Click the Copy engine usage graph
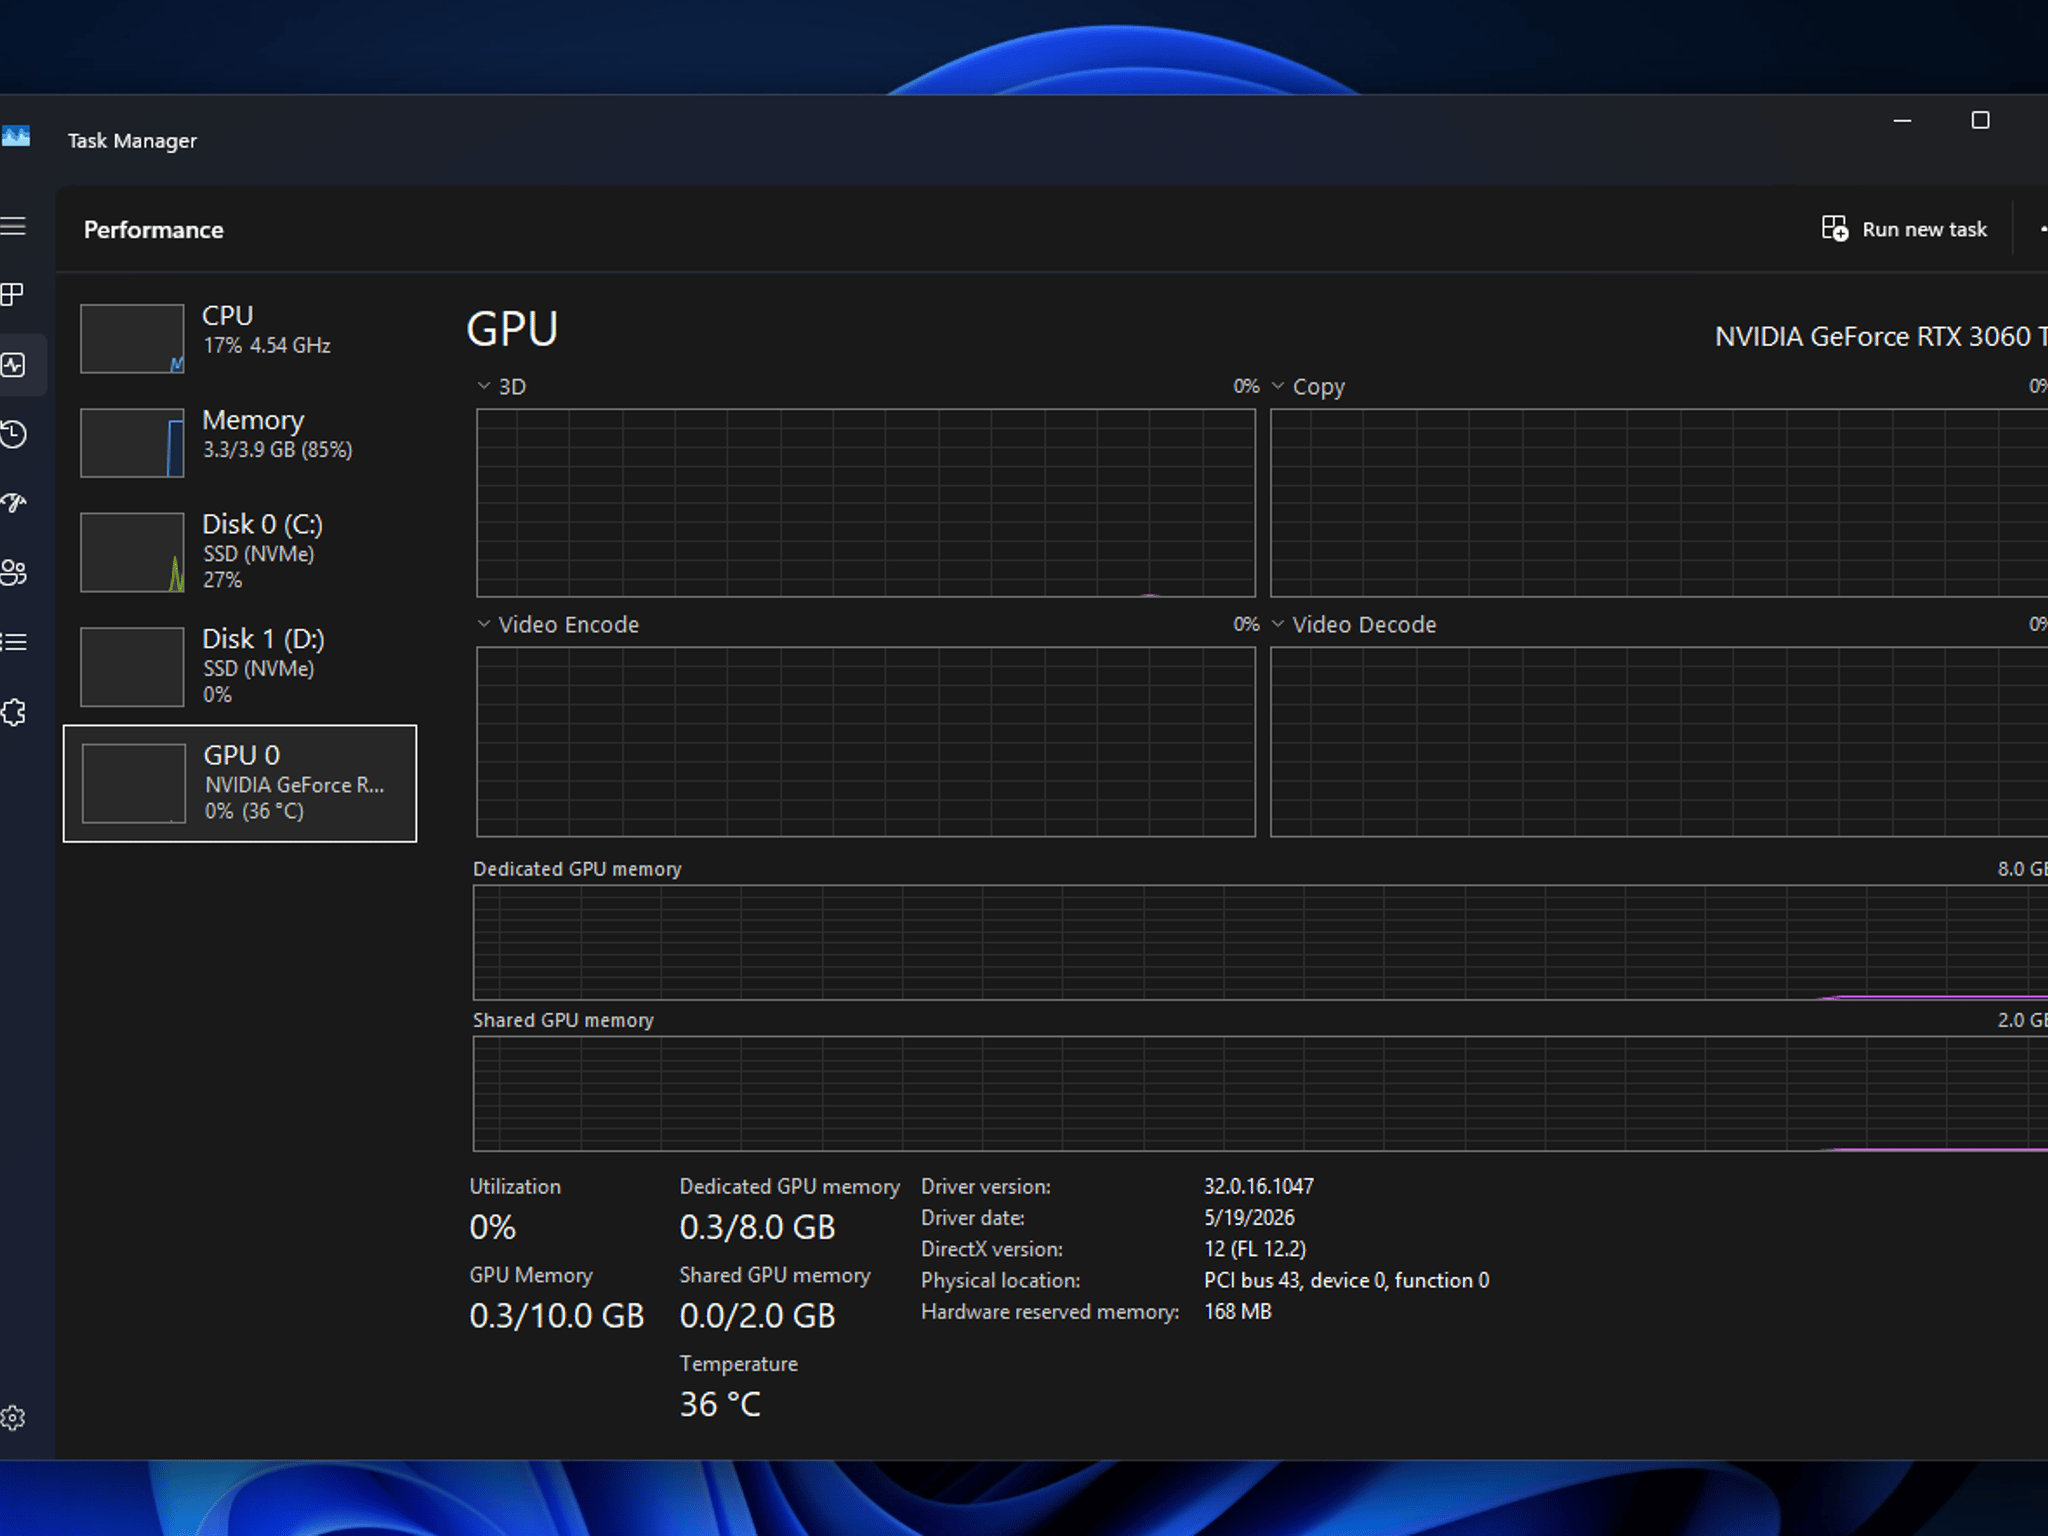Screen dimensions: 2048x1536 coord(1659,503)
